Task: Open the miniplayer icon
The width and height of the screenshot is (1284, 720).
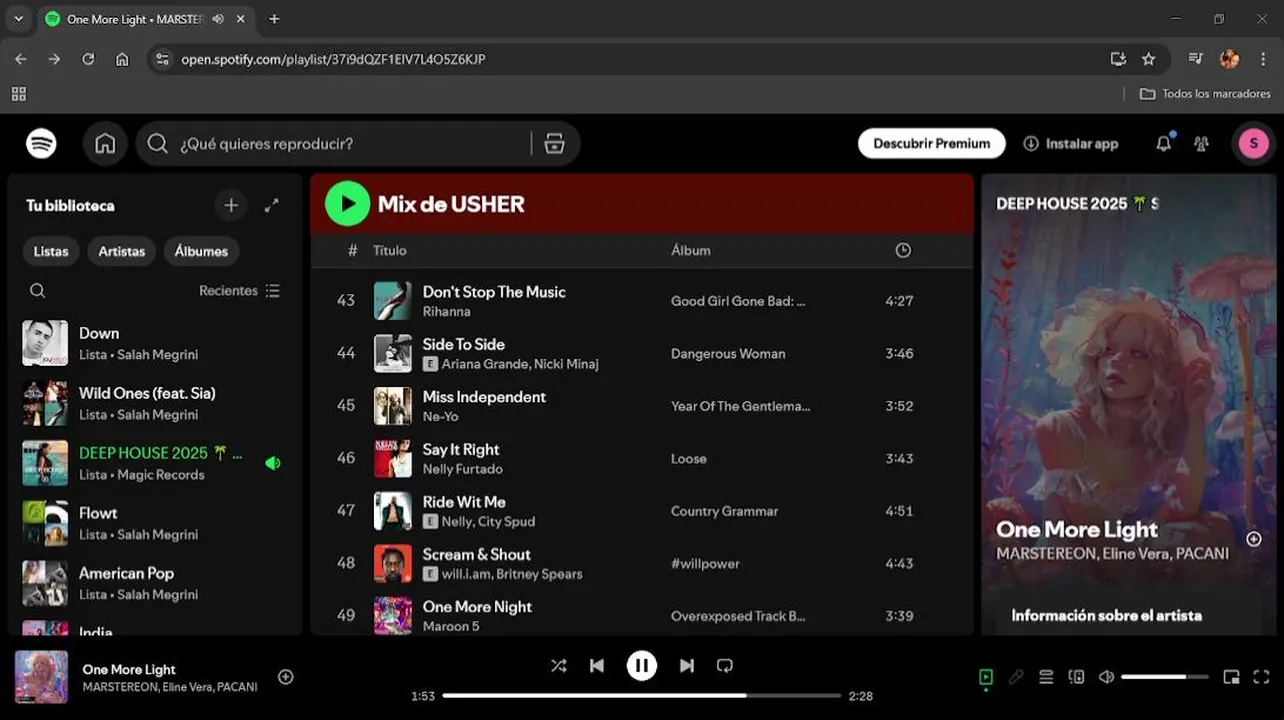Action: [x=1231, y=677]
